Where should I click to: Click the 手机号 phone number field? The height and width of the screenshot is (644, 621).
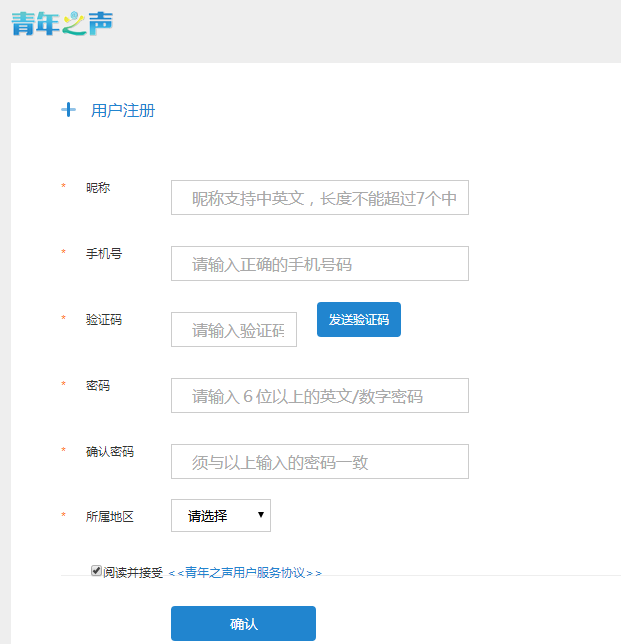319,264
